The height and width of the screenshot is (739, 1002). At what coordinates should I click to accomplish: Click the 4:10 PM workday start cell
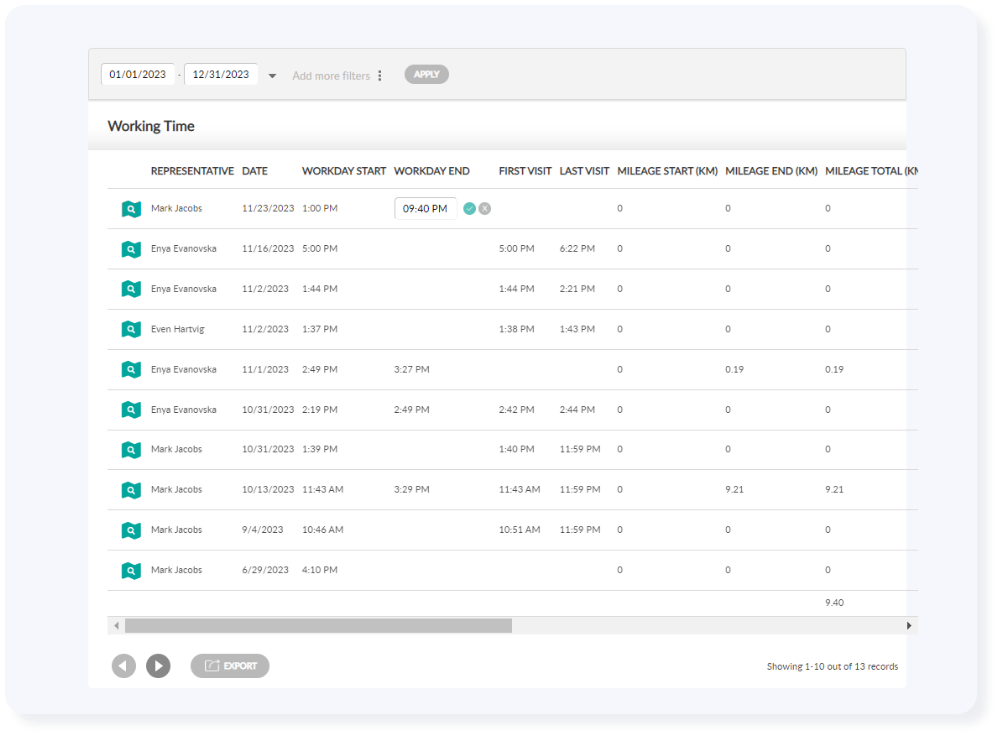pyautogui.click(x=320, y=570)
